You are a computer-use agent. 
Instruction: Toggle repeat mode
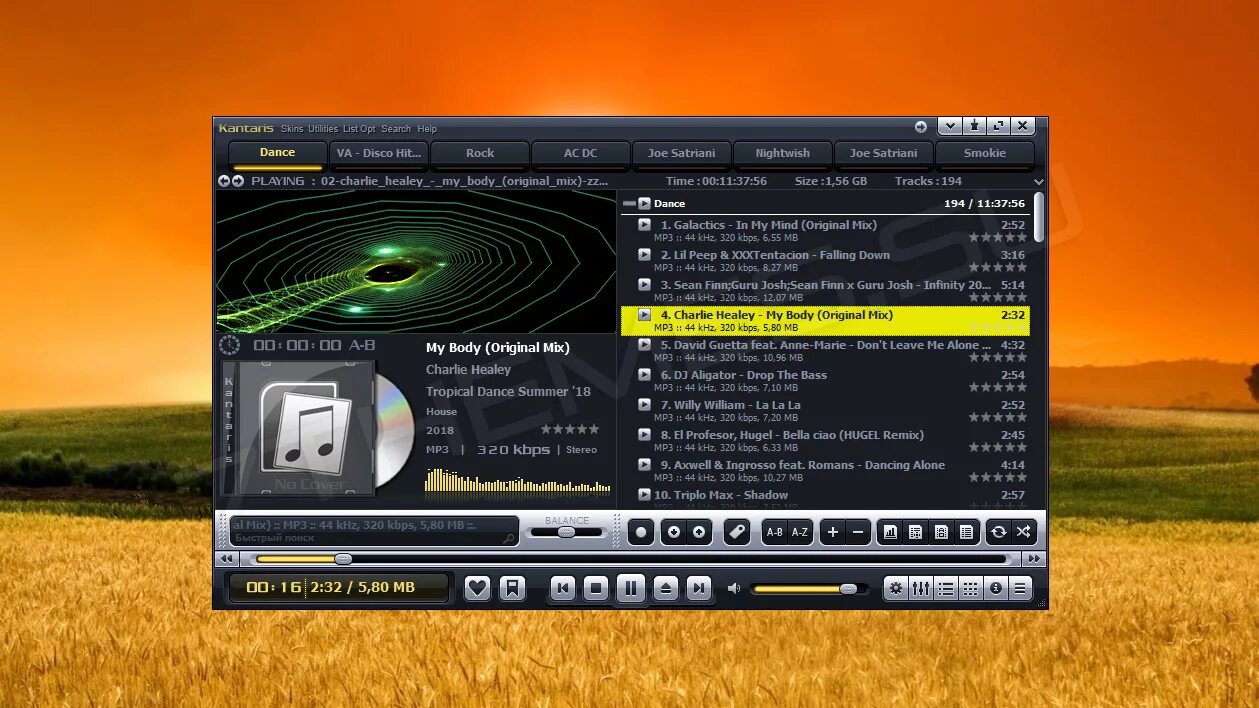coord(998,532)
